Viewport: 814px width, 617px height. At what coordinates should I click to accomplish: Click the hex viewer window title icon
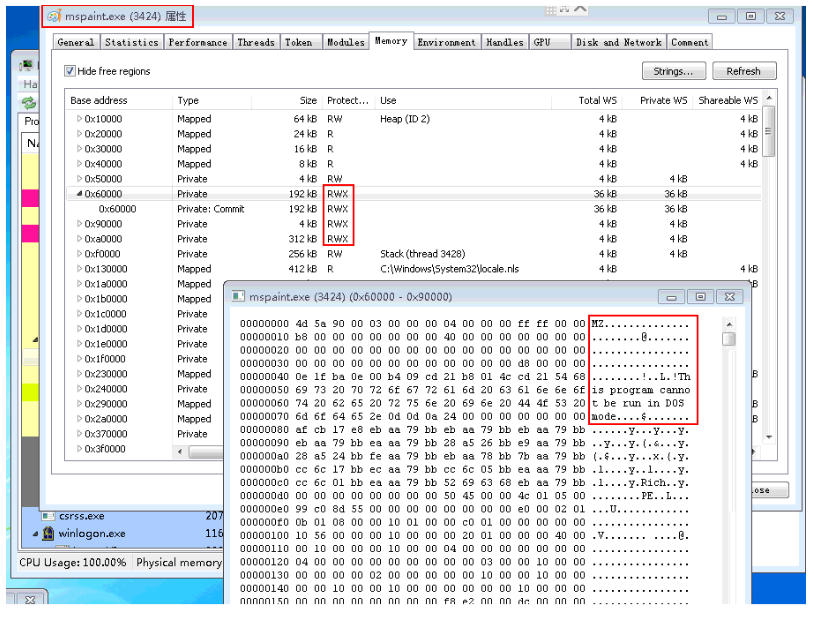pos(238,296)
